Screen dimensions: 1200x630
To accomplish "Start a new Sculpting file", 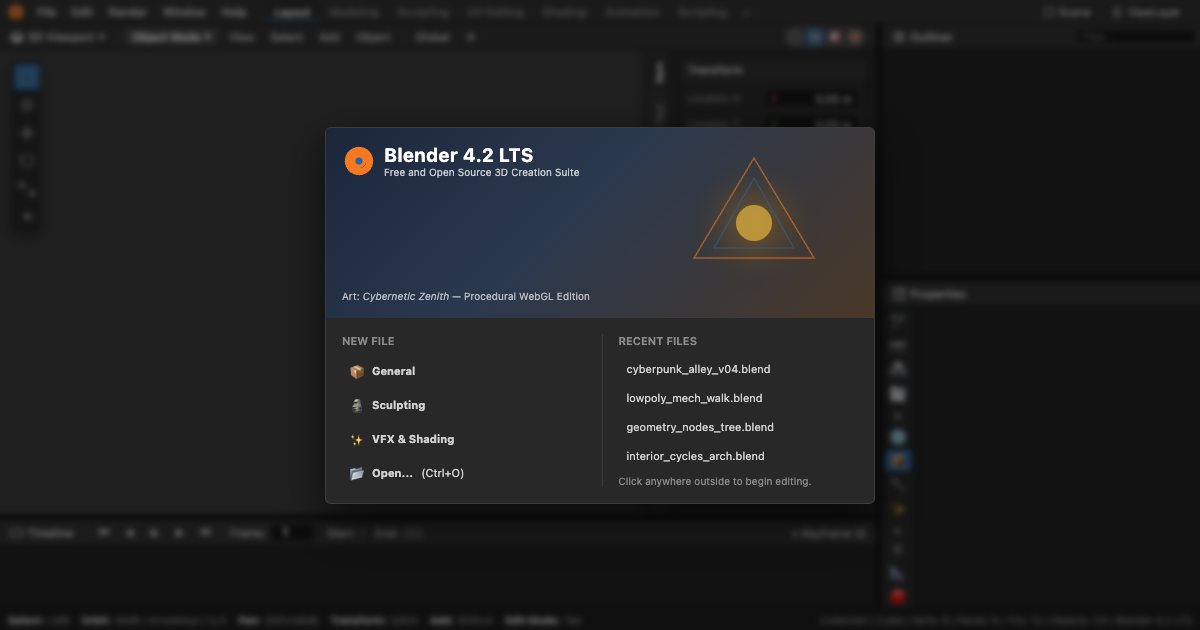I will pos(464,405).
